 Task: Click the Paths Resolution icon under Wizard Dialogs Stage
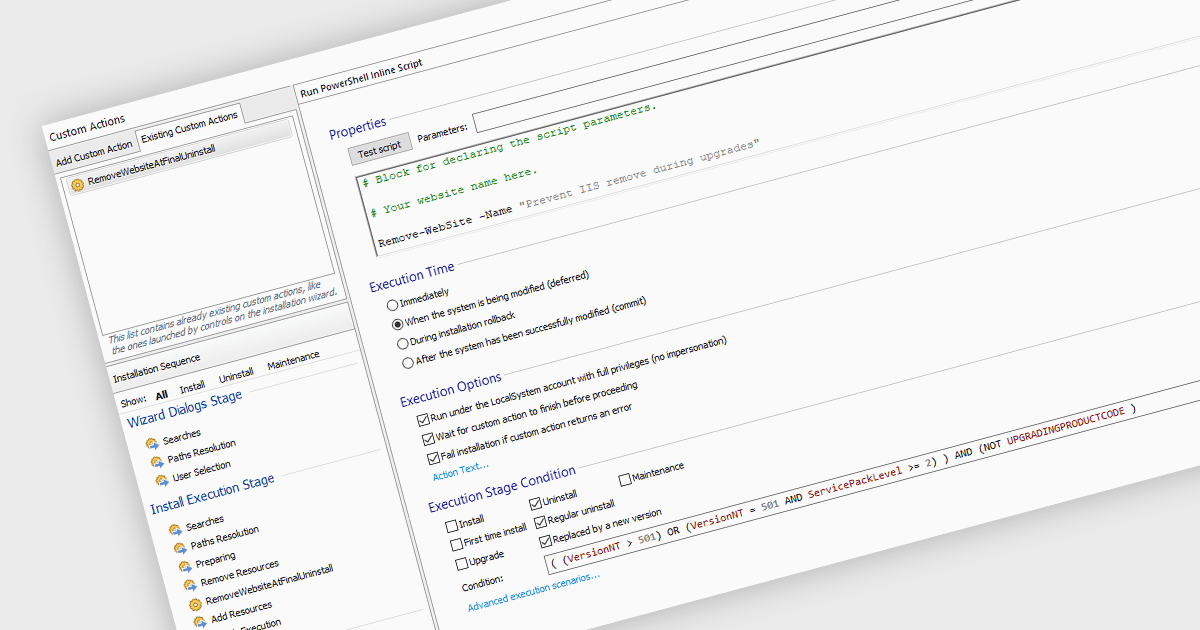click(156, 461)
